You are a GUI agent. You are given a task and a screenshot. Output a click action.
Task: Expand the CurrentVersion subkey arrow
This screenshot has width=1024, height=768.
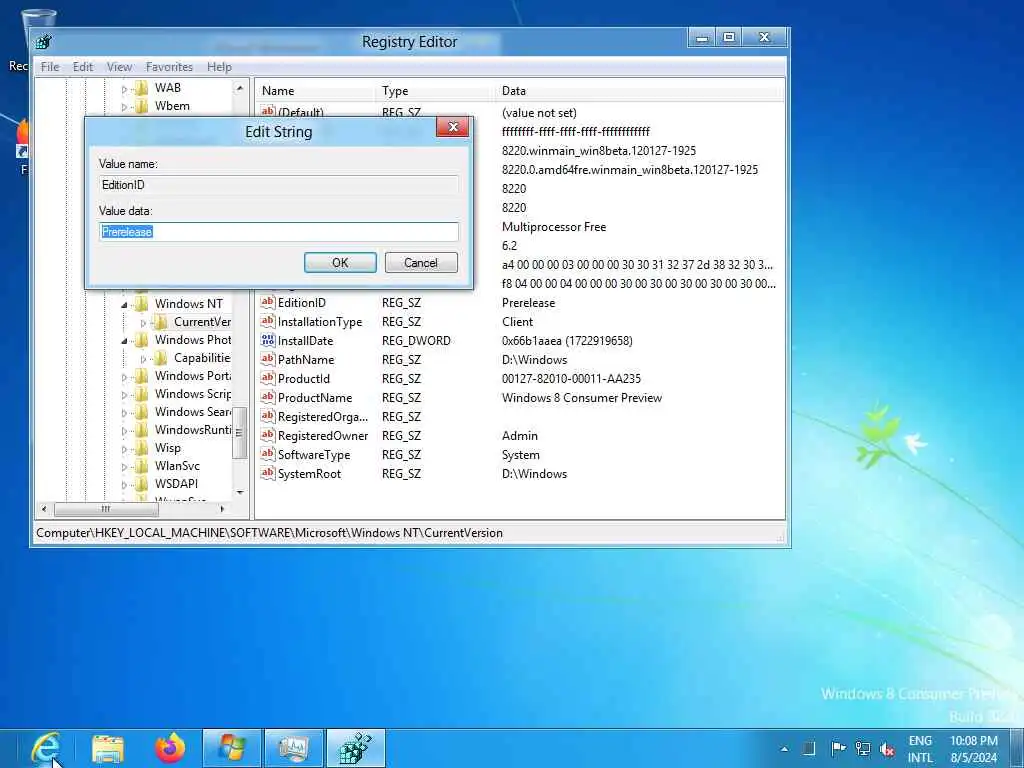[x=143, y=323]
